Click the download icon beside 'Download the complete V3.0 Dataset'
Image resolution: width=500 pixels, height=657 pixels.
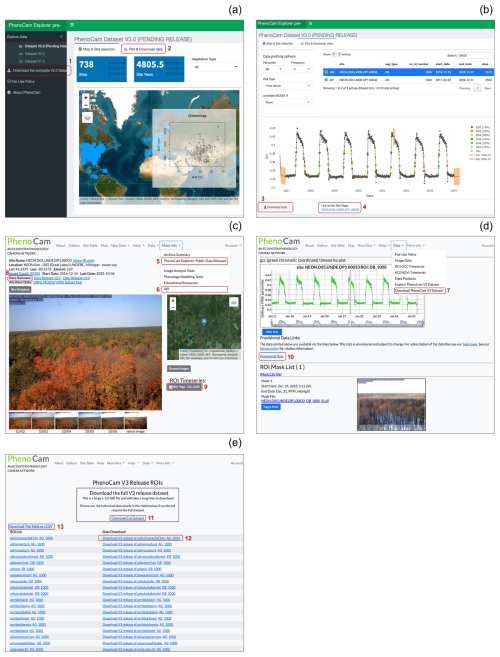point(9,70)
